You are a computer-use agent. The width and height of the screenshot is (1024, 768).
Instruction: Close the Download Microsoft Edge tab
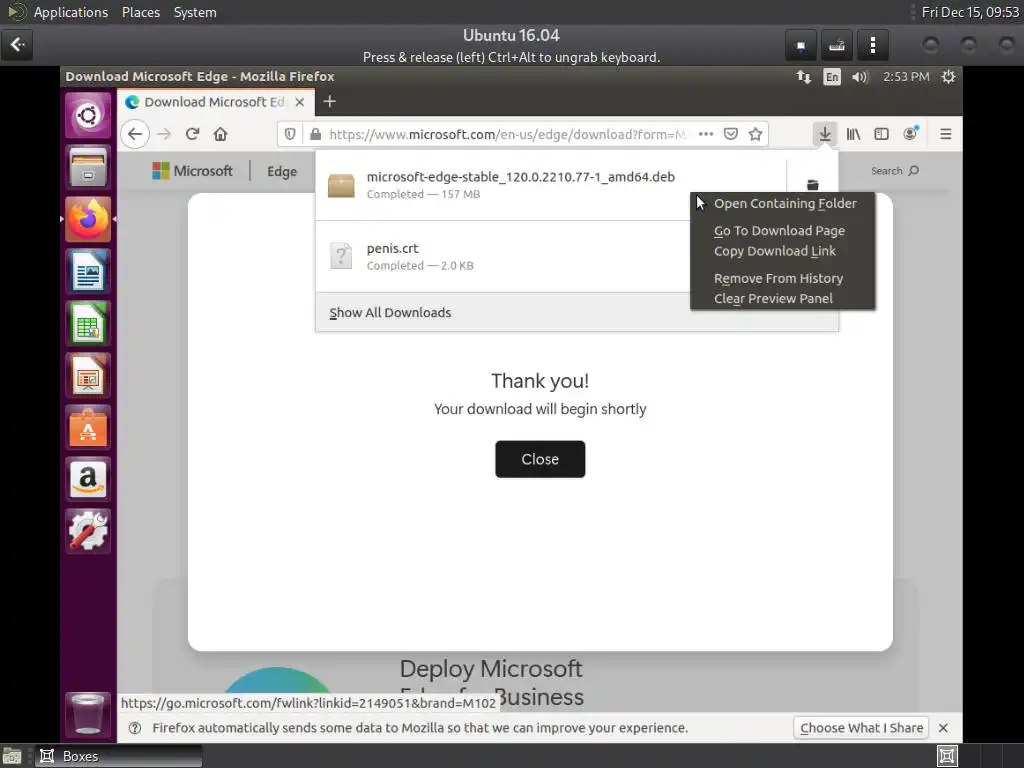pos(300,102)
